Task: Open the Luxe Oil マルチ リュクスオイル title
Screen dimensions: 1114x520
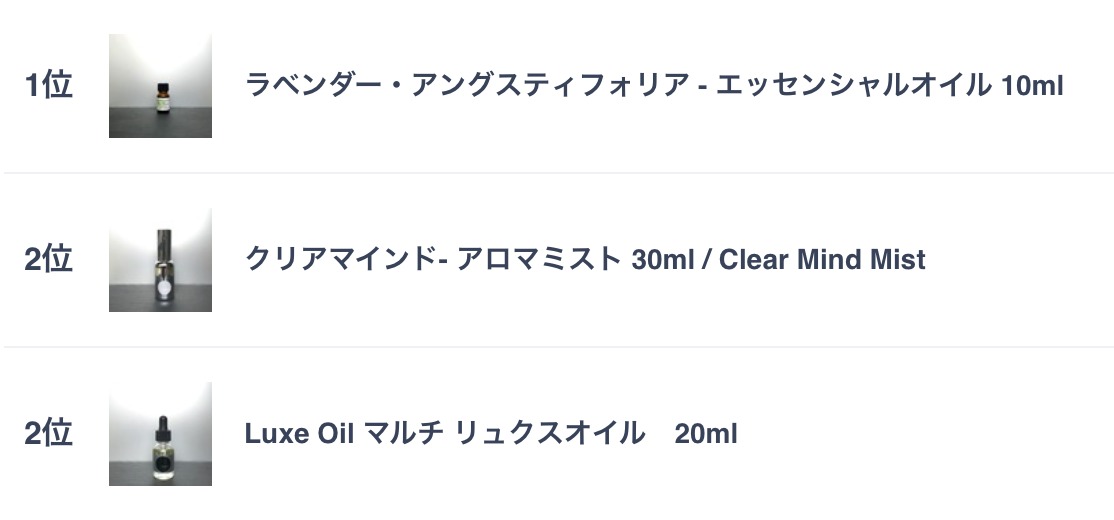Action: [491, 433]
